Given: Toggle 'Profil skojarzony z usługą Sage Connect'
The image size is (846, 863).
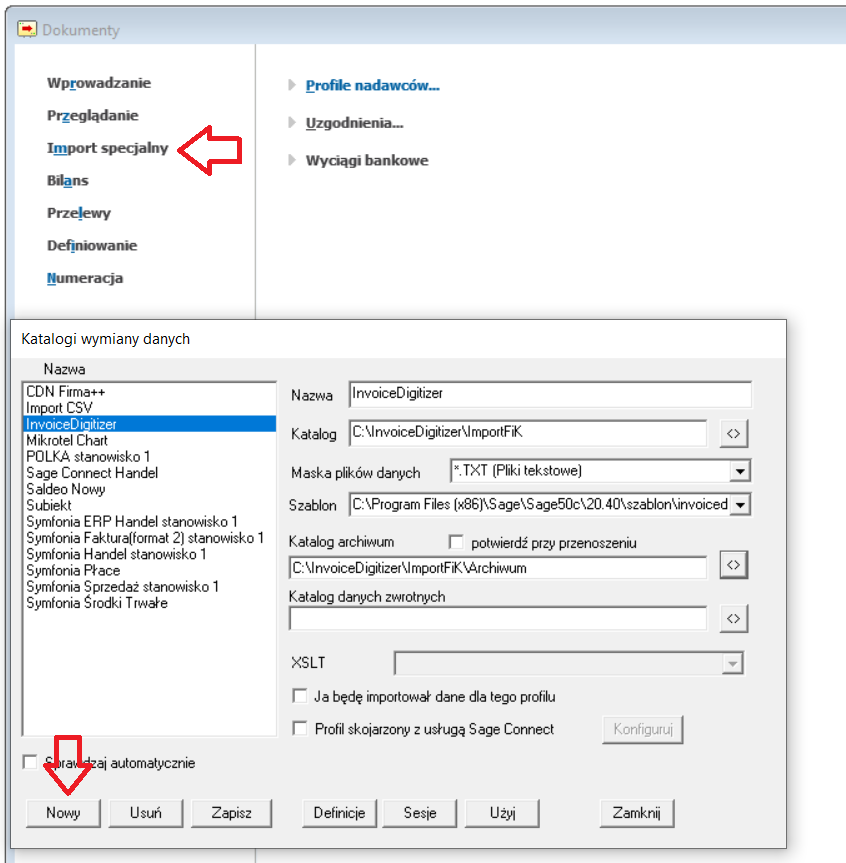Looking at the screenshot, I should tap(299, 729).
